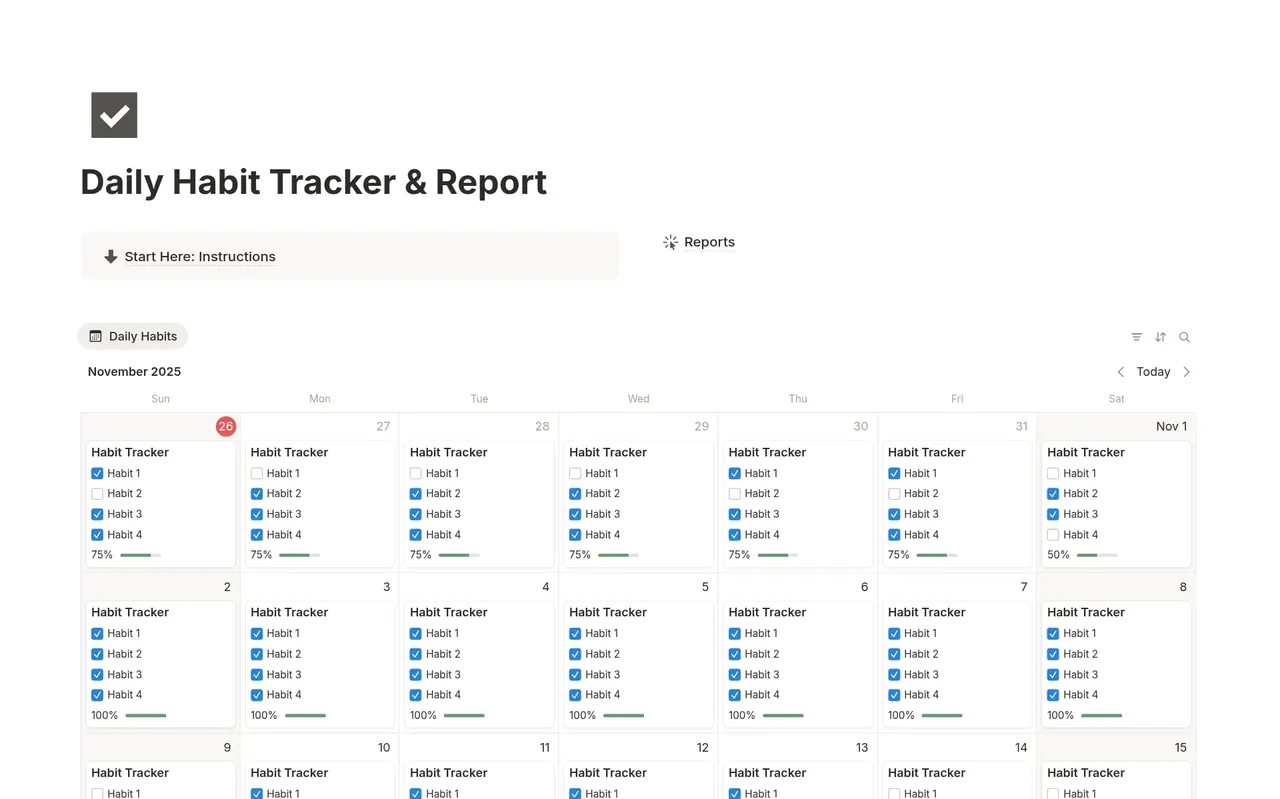Open the filter icon in the database toolbar

(x=1137, y=337)
